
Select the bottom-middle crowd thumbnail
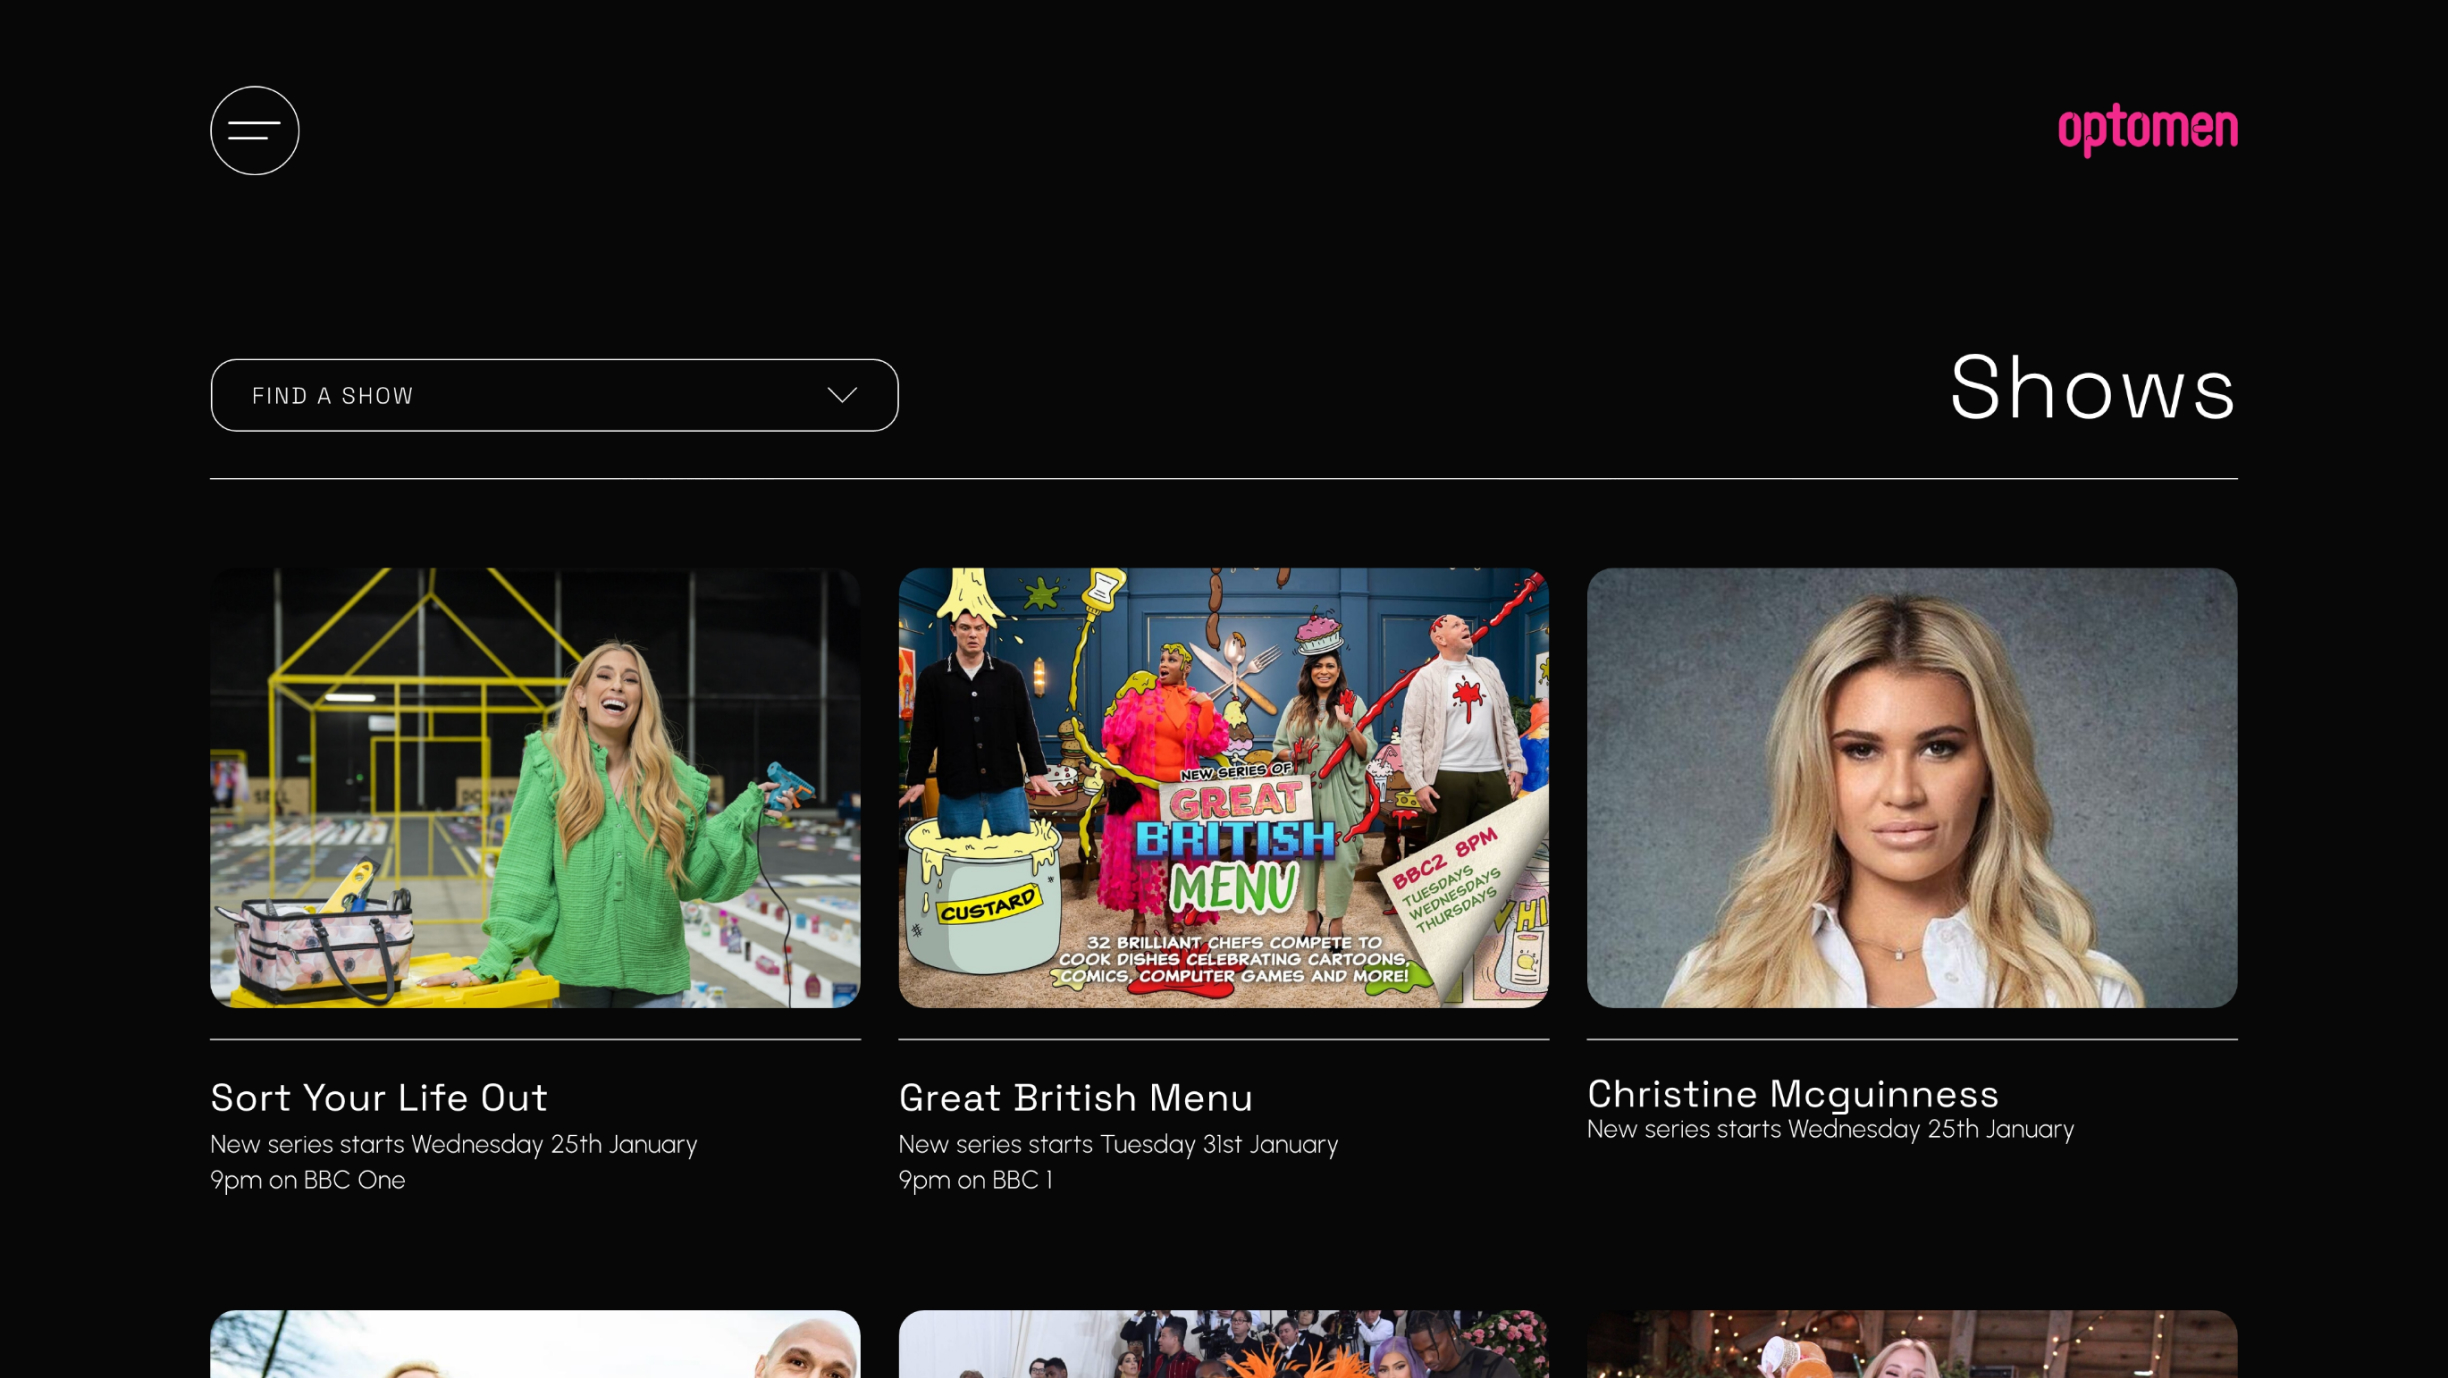pos(1223,1344)
